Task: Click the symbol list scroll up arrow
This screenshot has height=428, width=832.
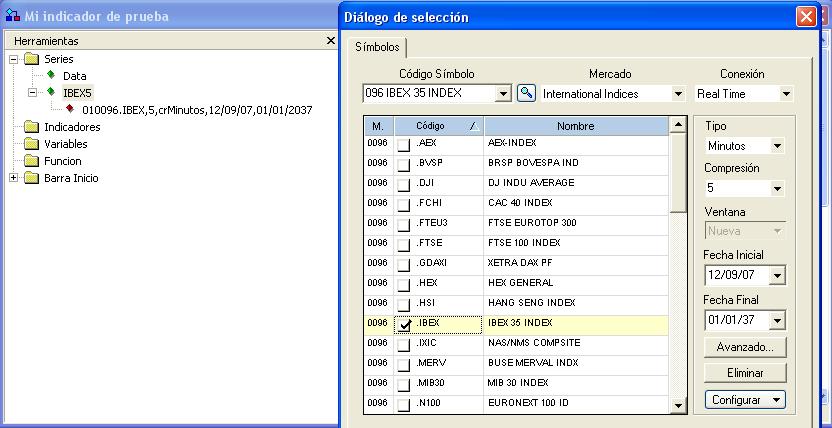Action: [x=678, y=125]
